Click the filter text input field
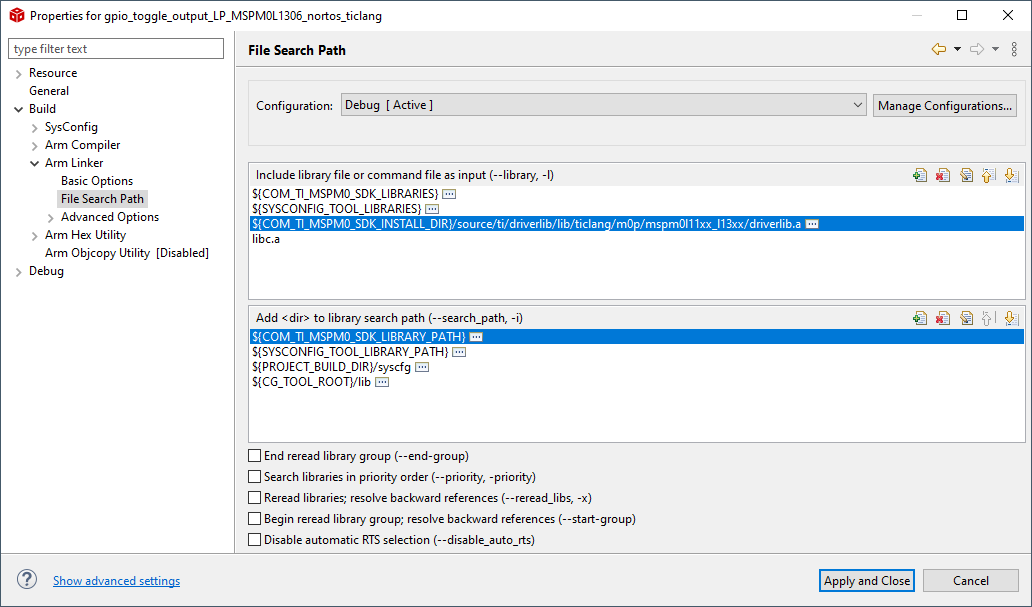1032x607 pixels. click(x=116, y=49)
